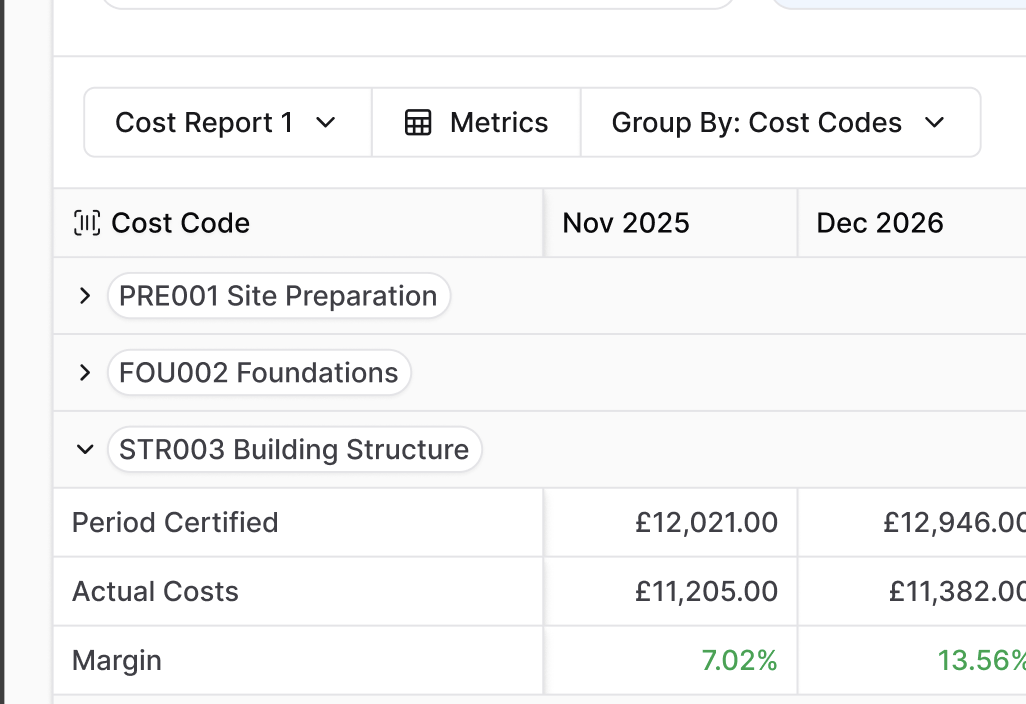Expand the PRE001 Site Preparation row
The image size is (1026, 704).
[85, 296]
